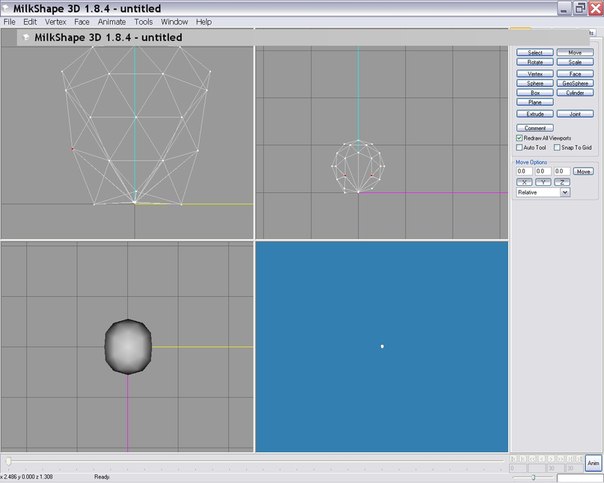604x483 pixels.
Task: Toggle the Z axis constraint button
Action: [562, 182]
